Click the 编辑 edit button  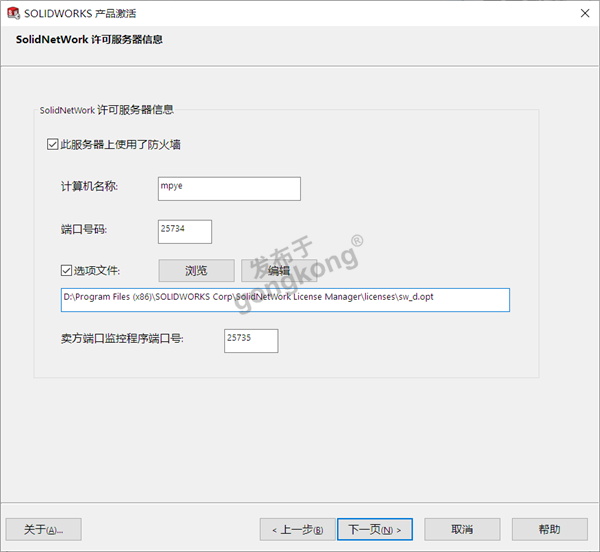[279, 270]
